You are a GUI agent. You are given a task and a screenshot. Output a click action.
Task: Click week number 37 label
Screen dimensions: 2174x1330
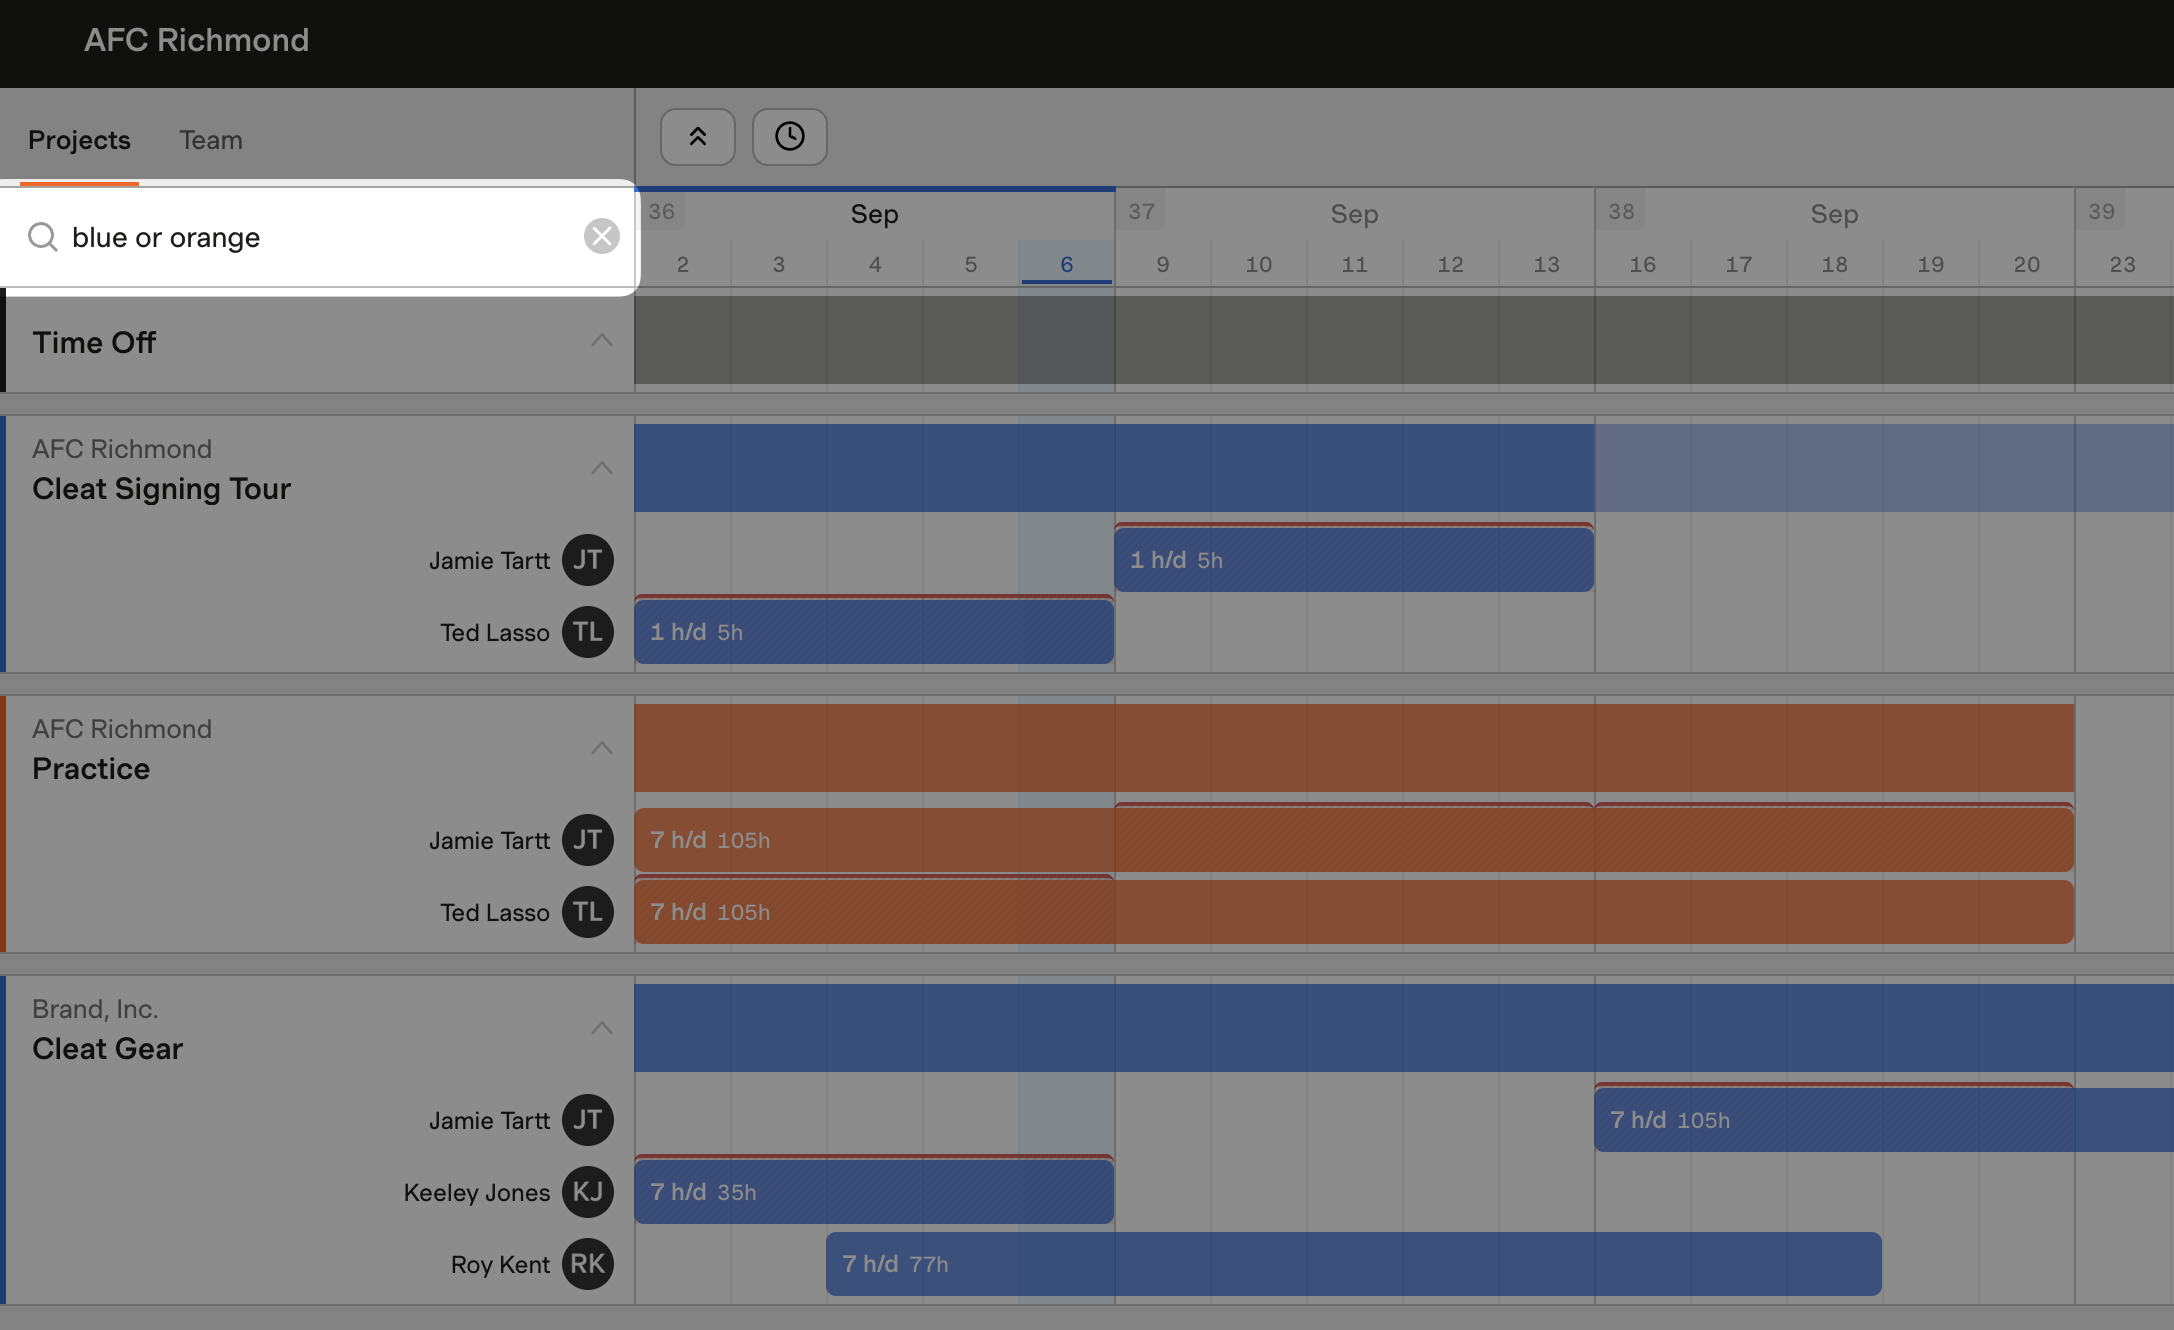1142,212
